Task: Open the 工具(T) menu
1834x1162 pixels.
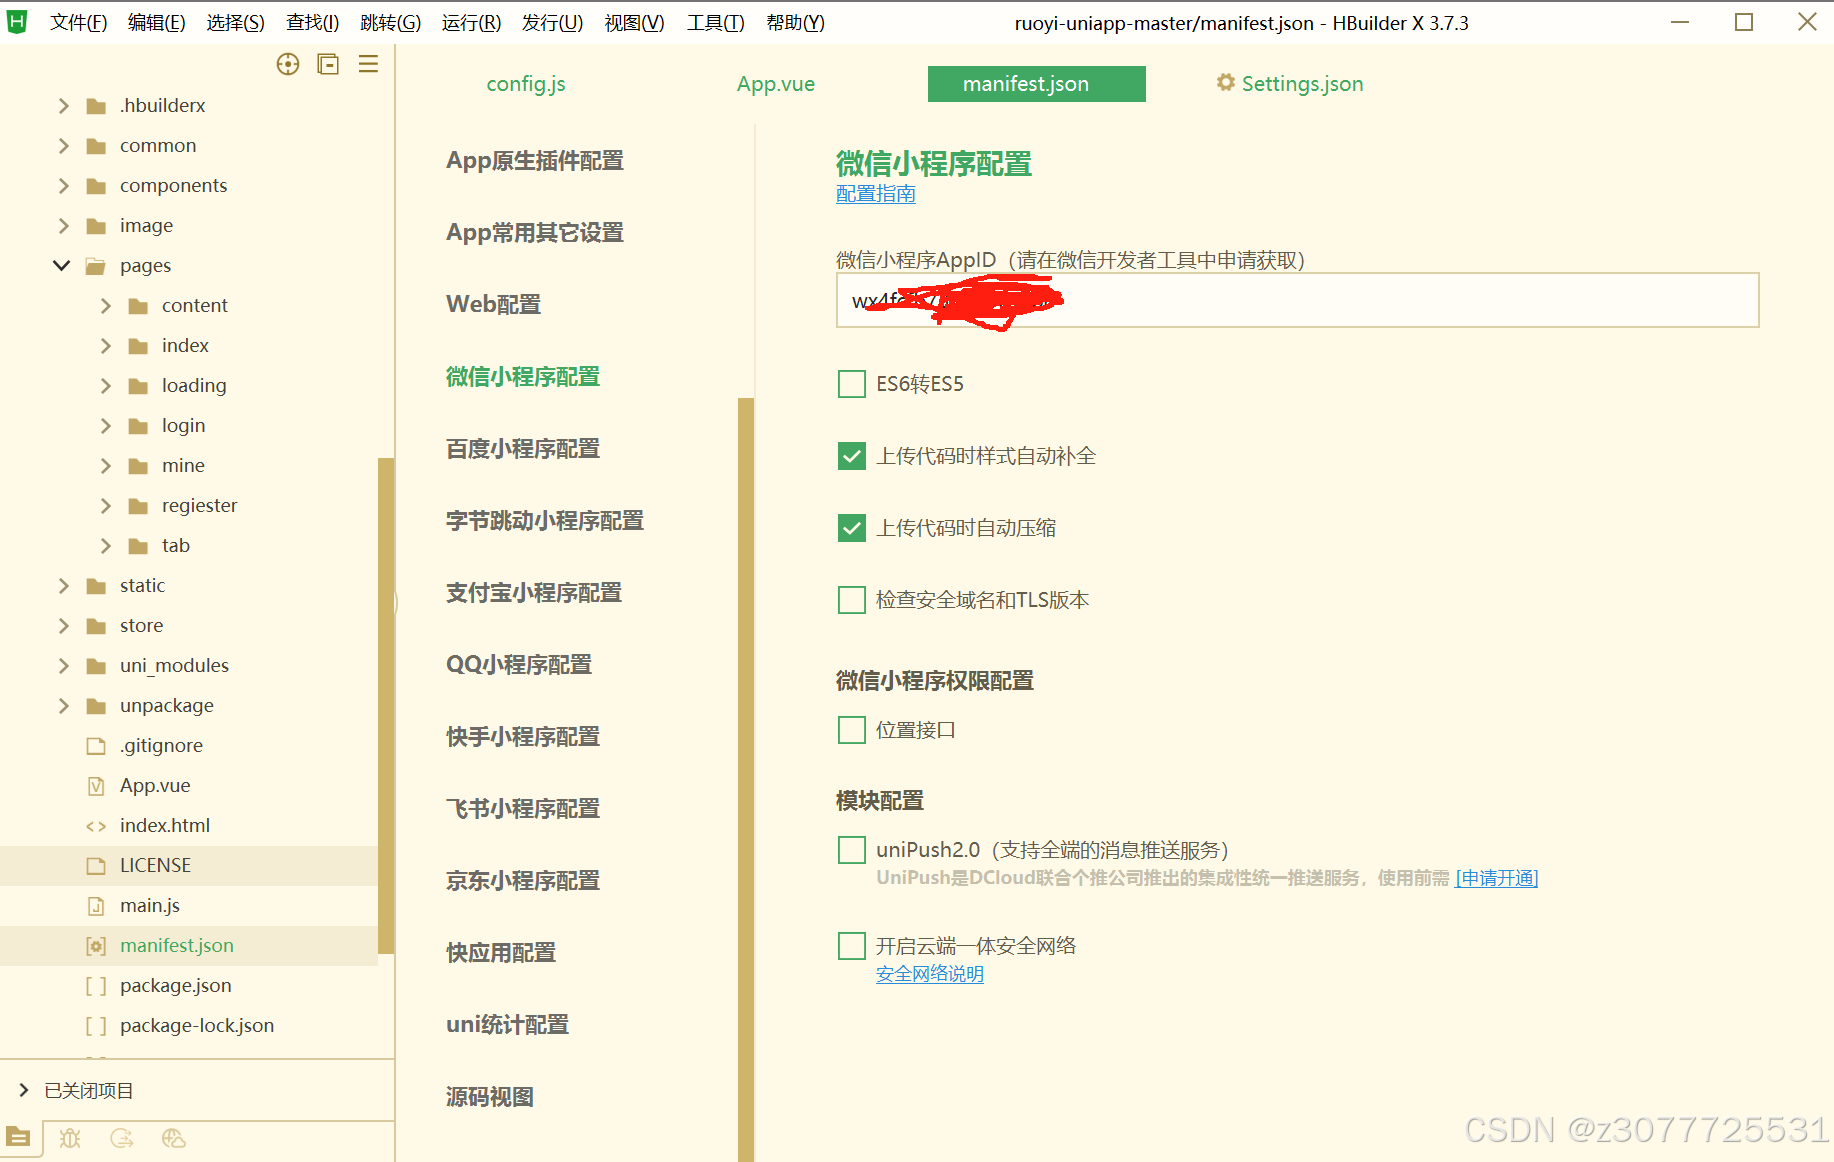Action: (x=715, y=22)
